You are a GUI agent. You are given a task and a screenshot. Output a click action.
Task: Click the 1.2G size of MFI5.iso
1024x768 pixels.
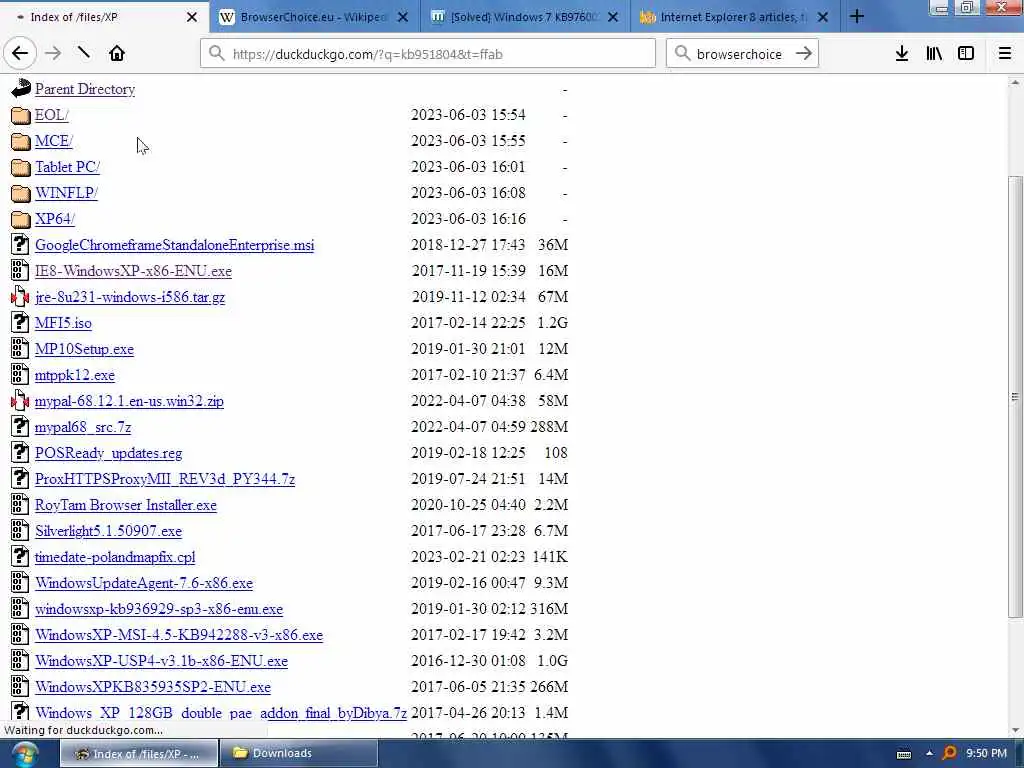point(552,323)
